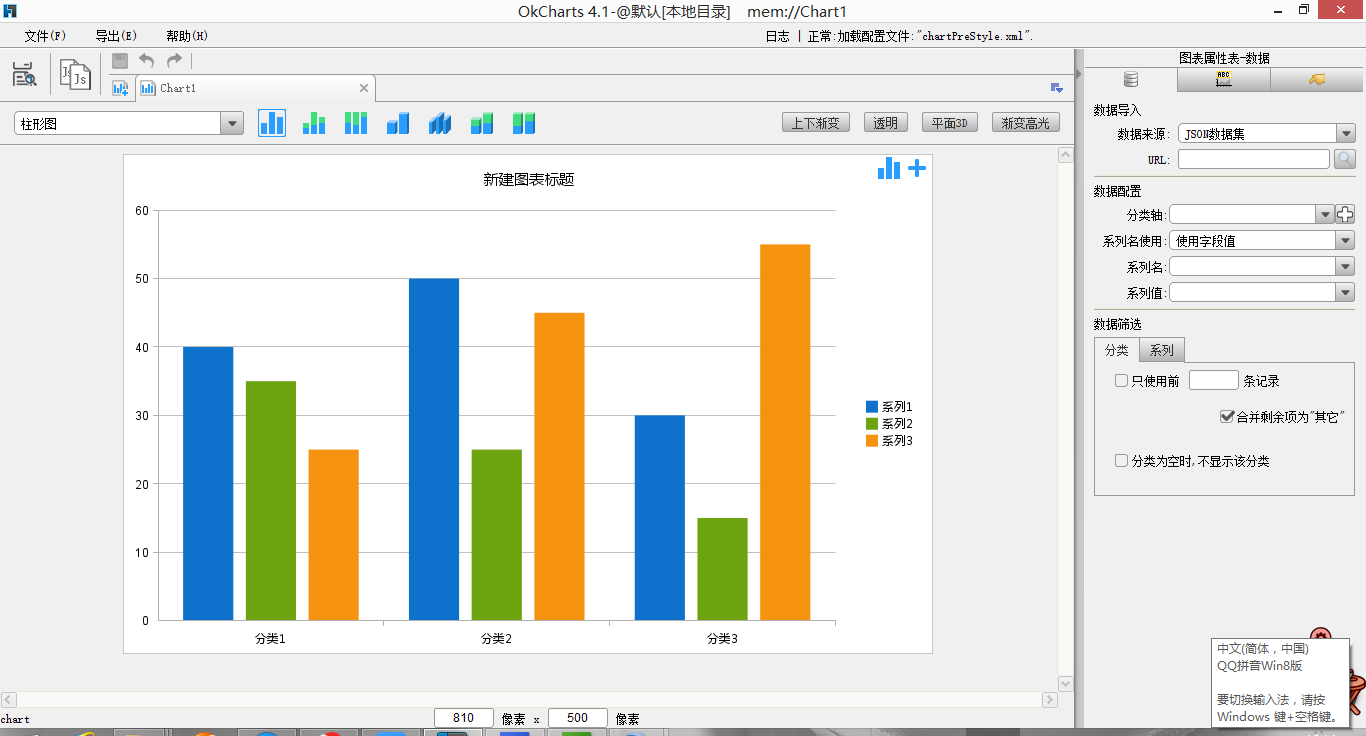Open the ABC chart style properties tab
The image size is (1366, 736).
(x=1224, y=80)
